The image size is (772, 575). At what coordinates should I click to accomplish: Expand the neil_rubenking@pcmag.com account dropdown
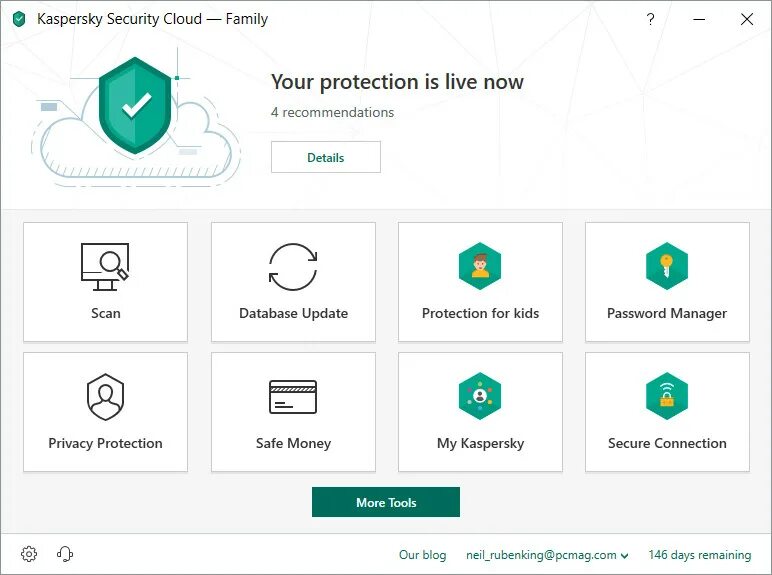click(x=547, y=555)
